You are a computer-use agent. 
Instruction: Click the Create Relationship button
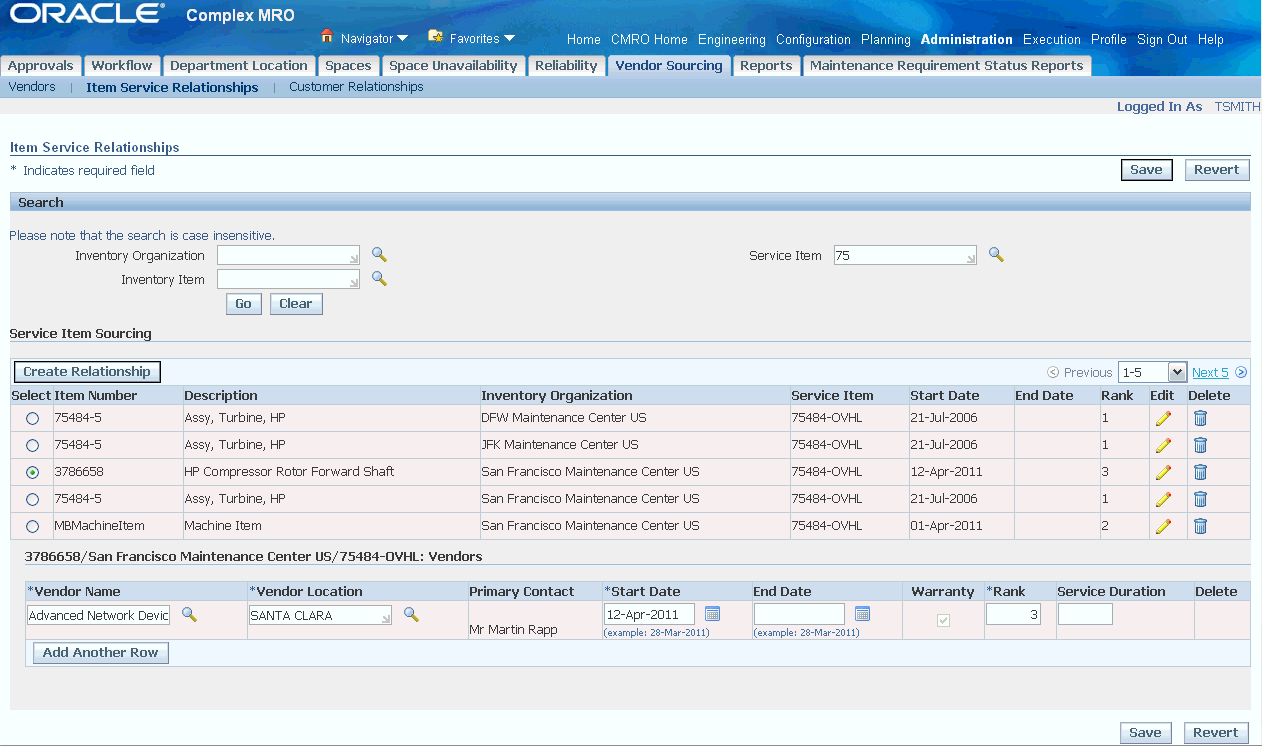pyautogui.click(x=87, y=372)
